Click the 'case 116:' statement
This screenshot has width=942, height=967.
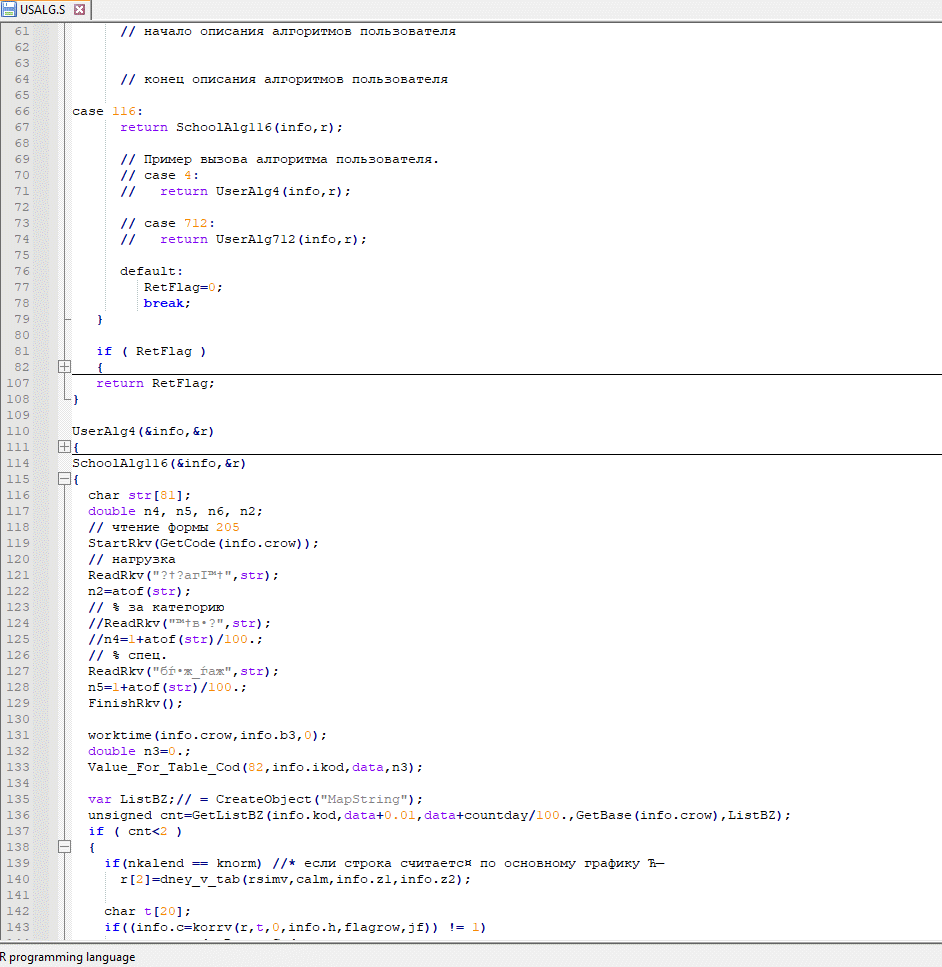[x=107, y=111]
